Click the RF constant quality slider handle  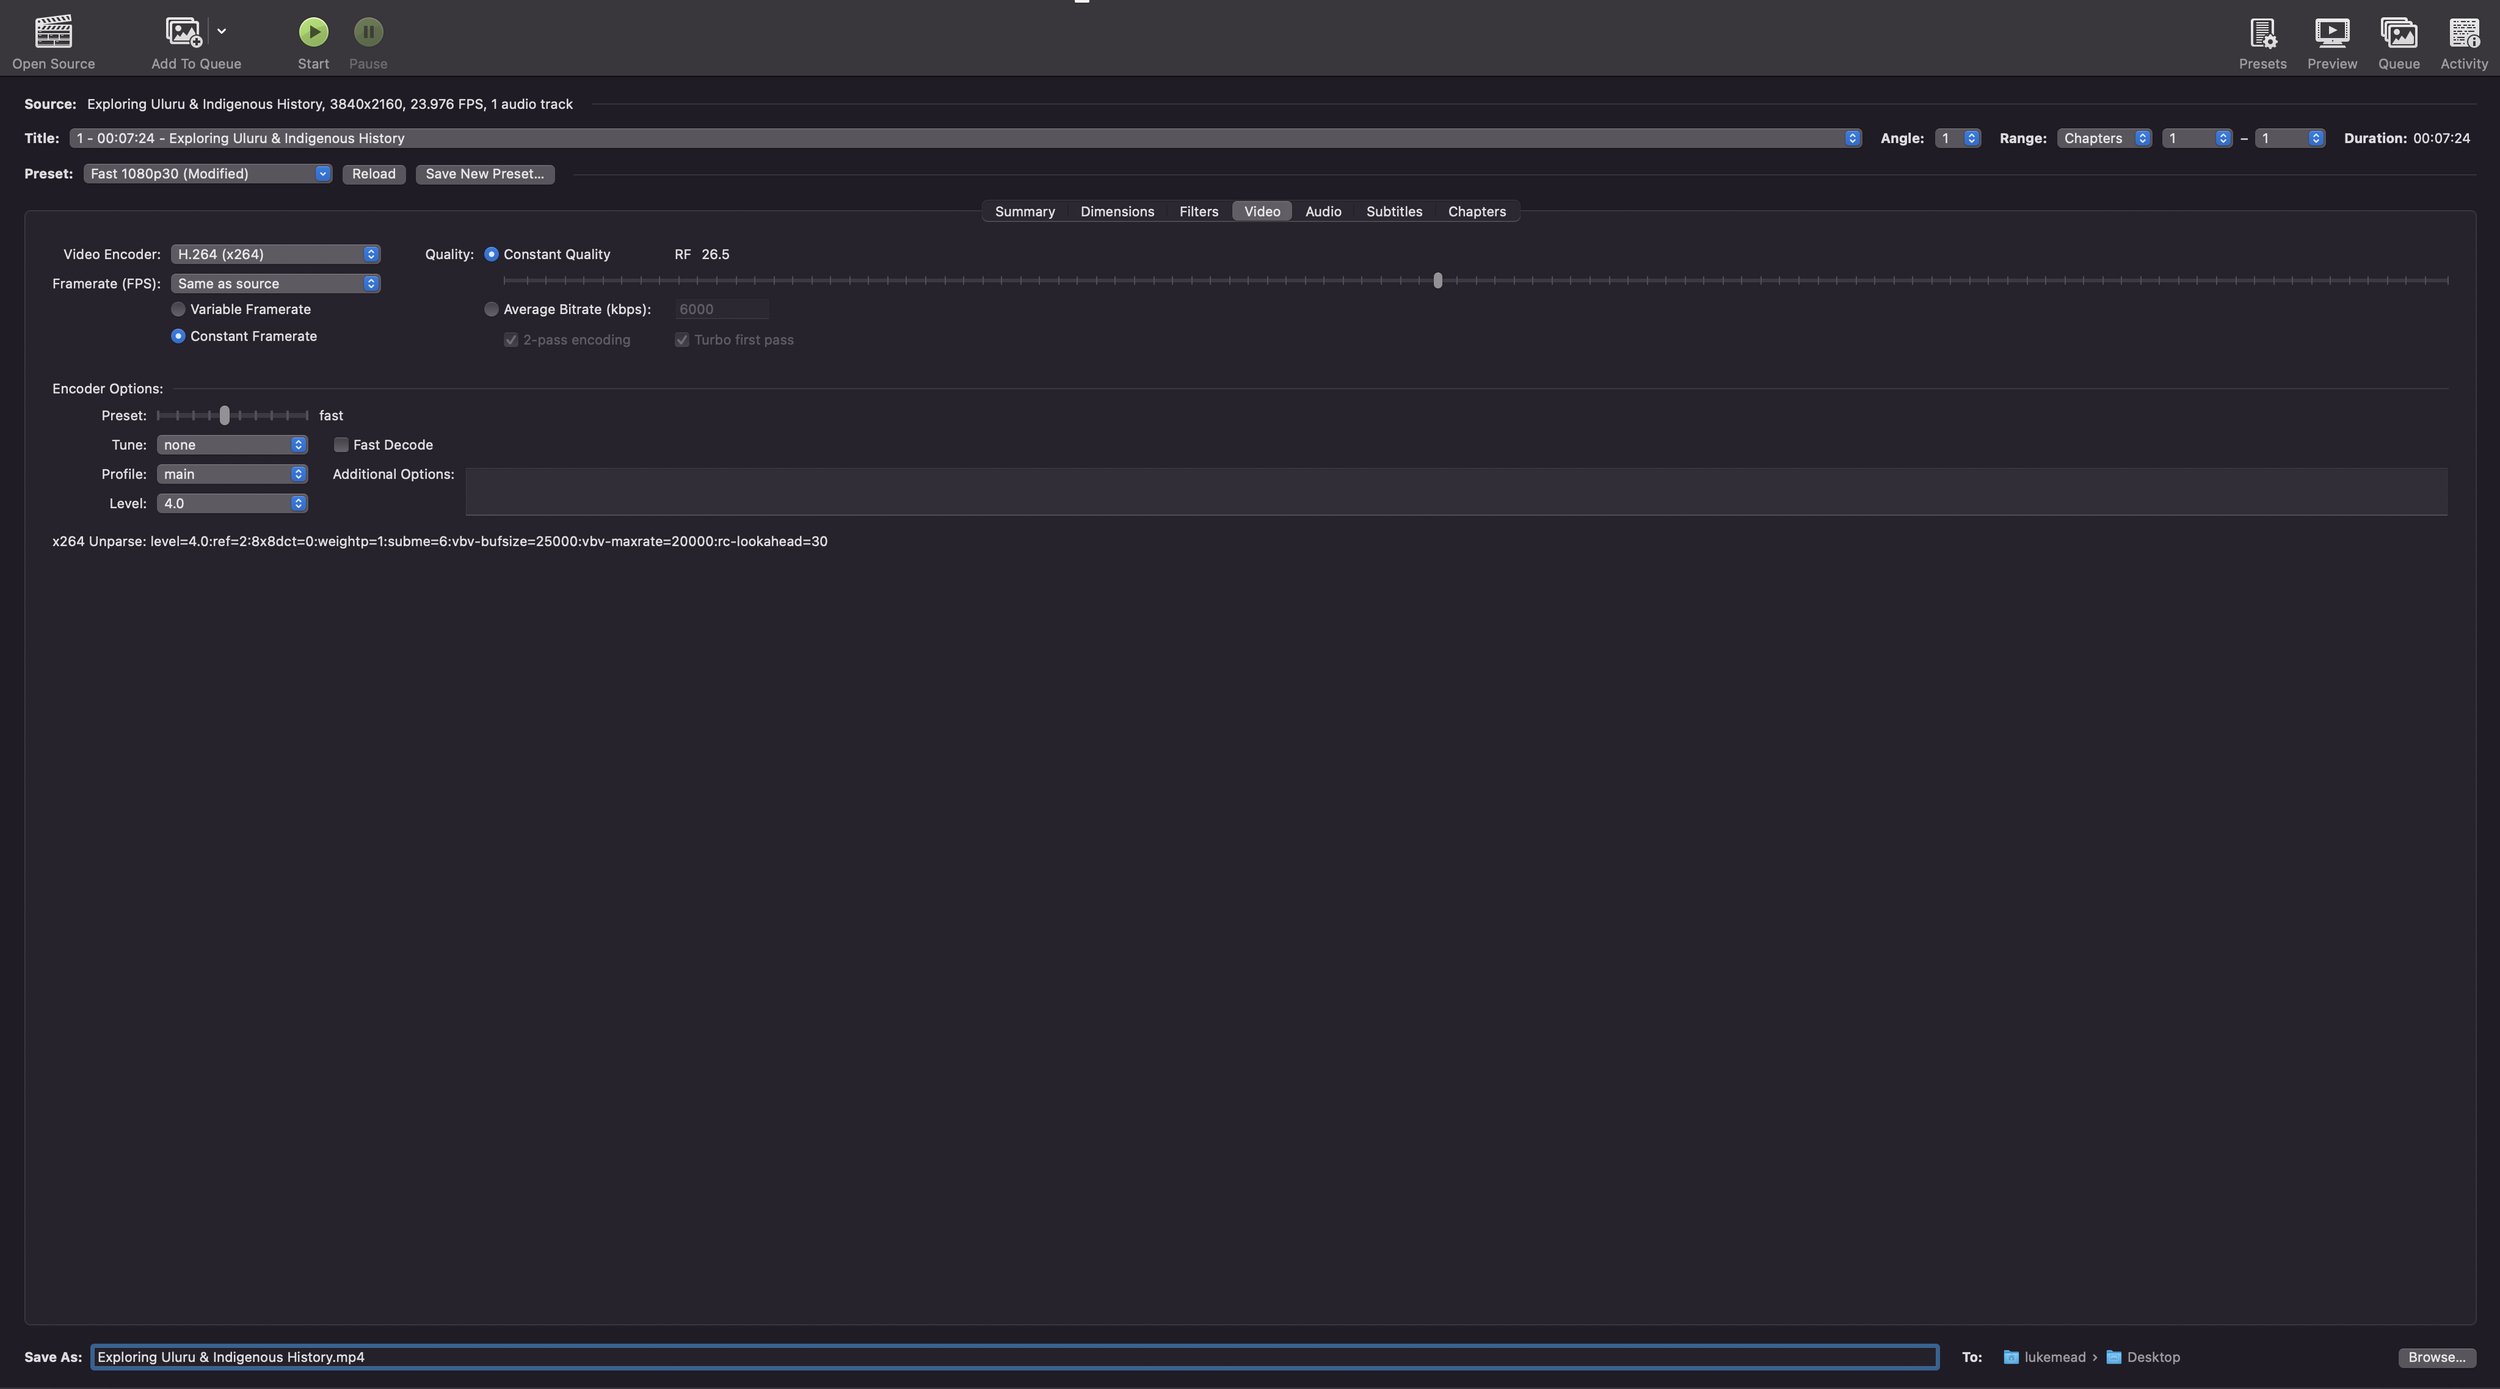1437,280
